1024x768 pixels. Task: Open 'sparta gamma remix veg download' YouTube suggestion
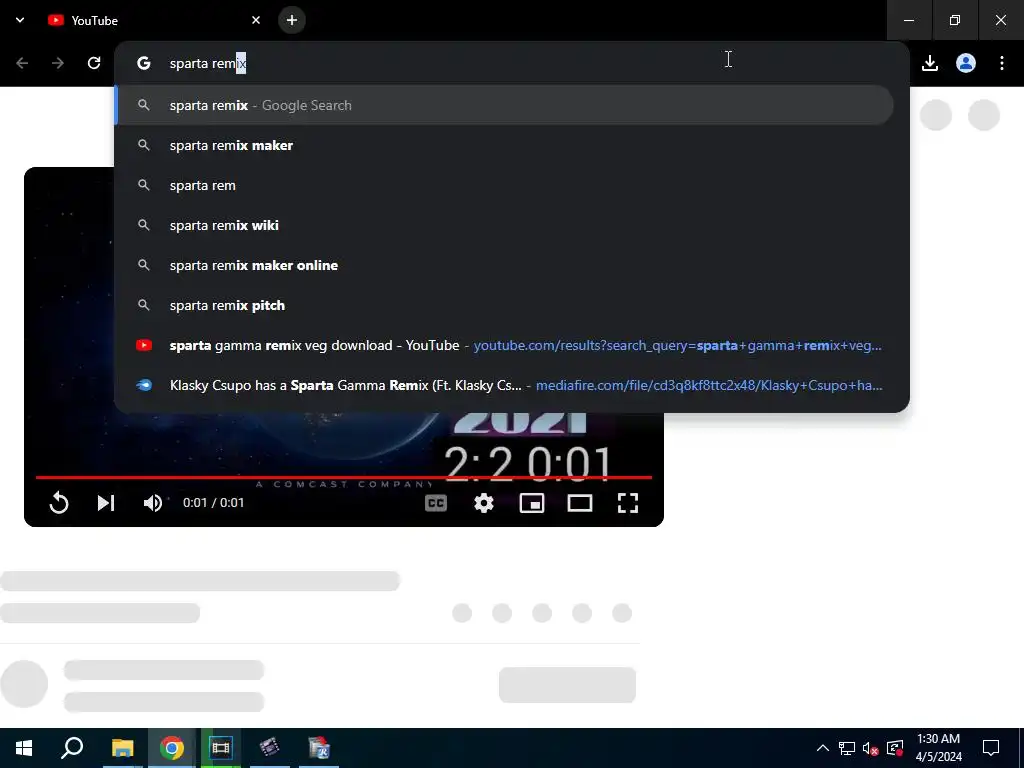coord(504,345)
